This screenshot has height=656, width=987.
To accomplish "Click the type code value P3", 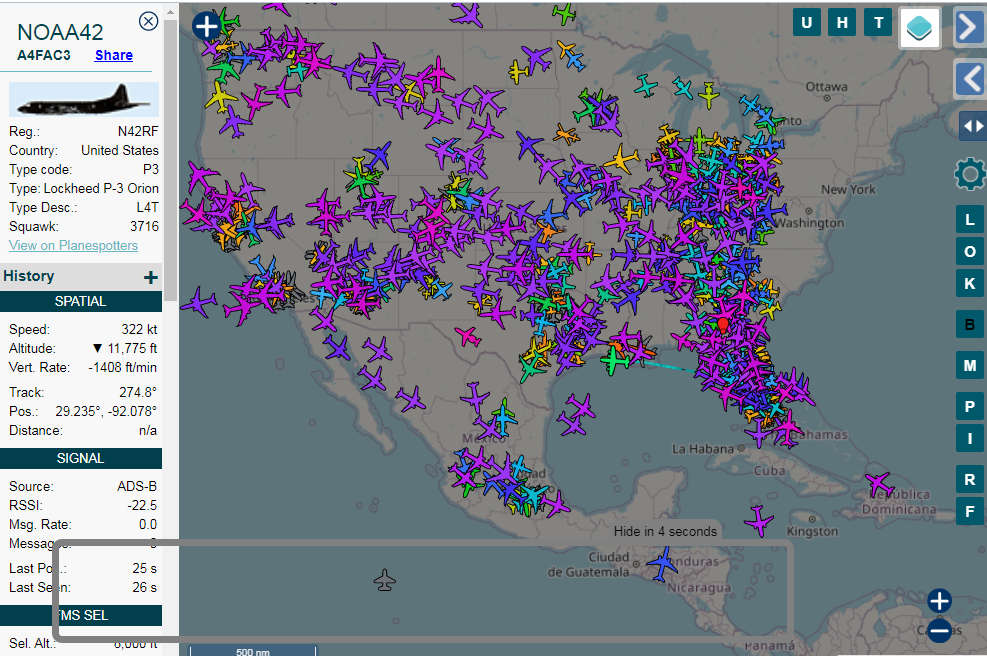I will (150, 169).
